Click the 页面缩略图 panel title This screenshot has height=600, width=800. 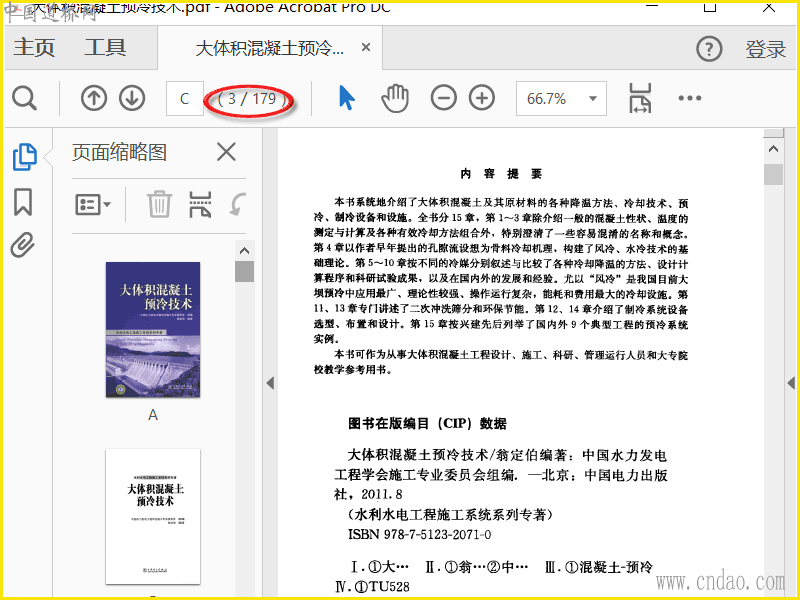[x=119, y=152]
